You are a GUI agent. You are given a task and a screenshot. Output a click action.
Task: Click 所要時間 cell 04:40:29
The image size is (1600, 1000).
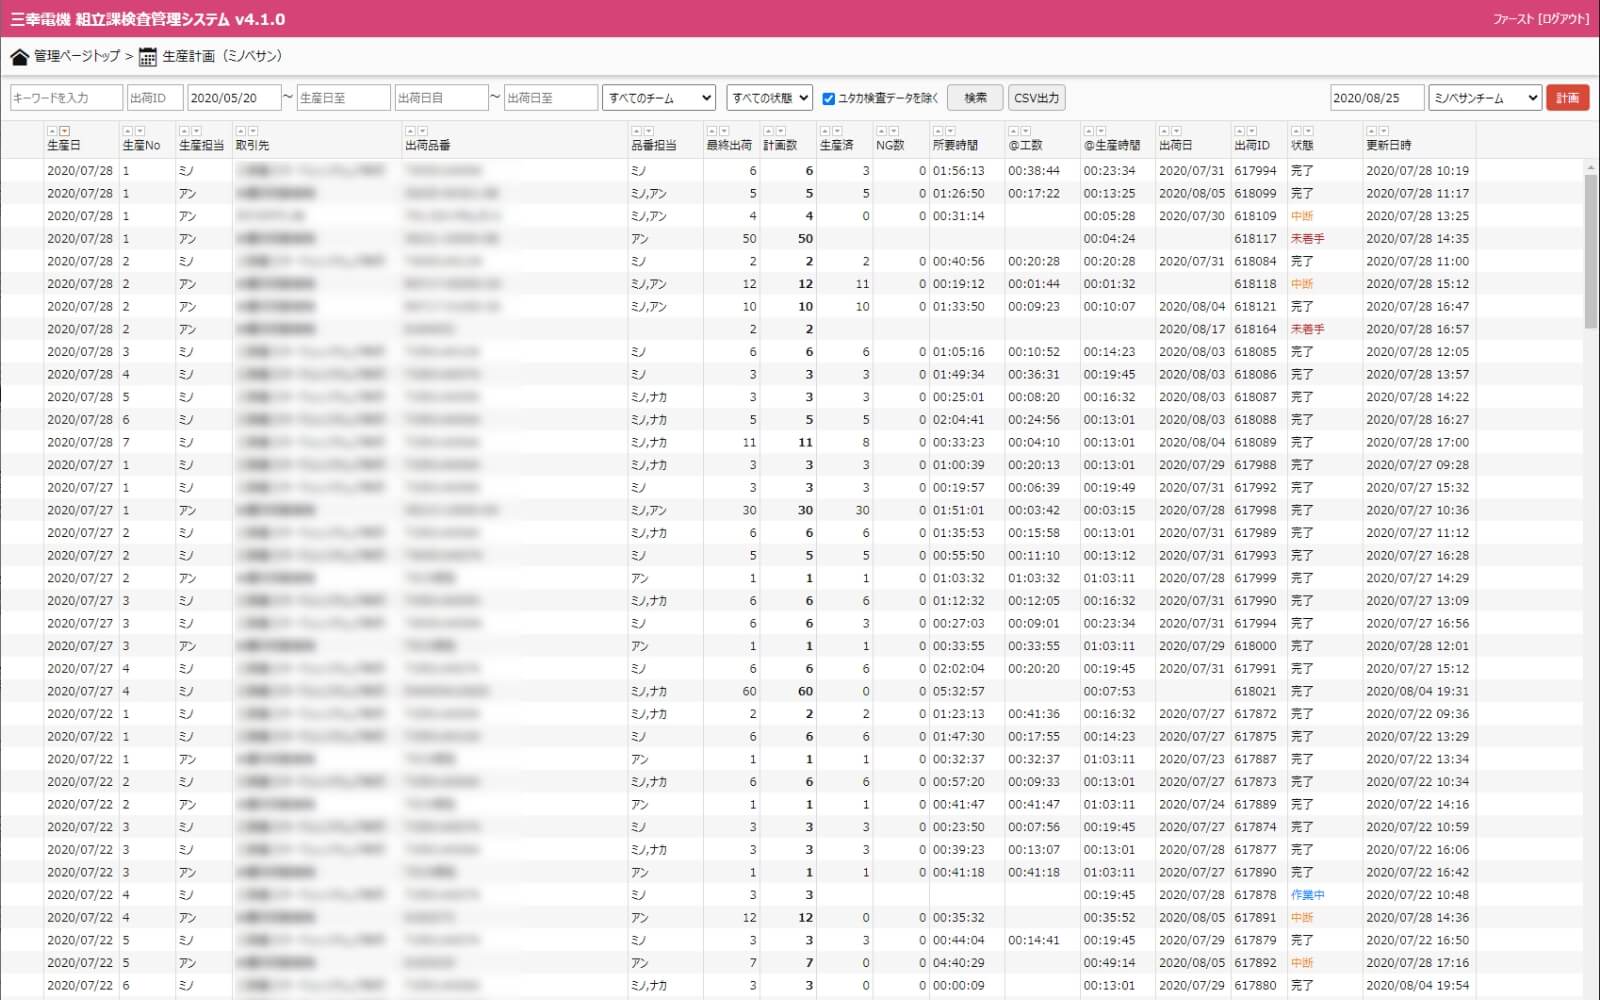coord(958,963)
